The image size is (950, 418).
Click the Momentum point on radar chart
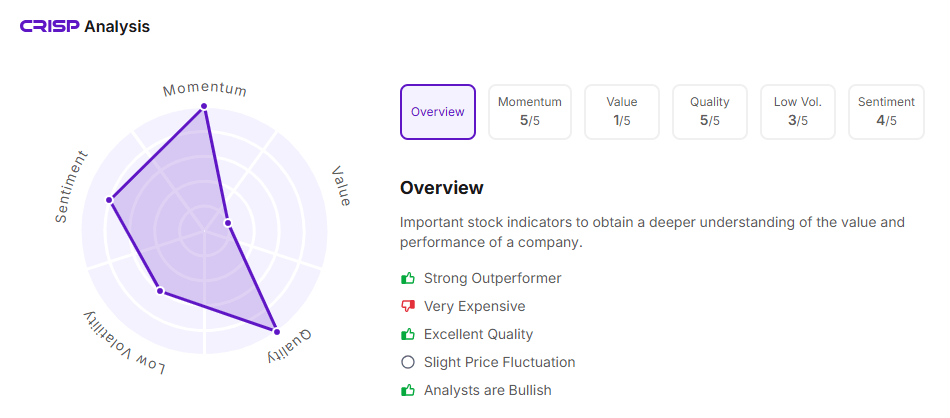pos(204,106)
